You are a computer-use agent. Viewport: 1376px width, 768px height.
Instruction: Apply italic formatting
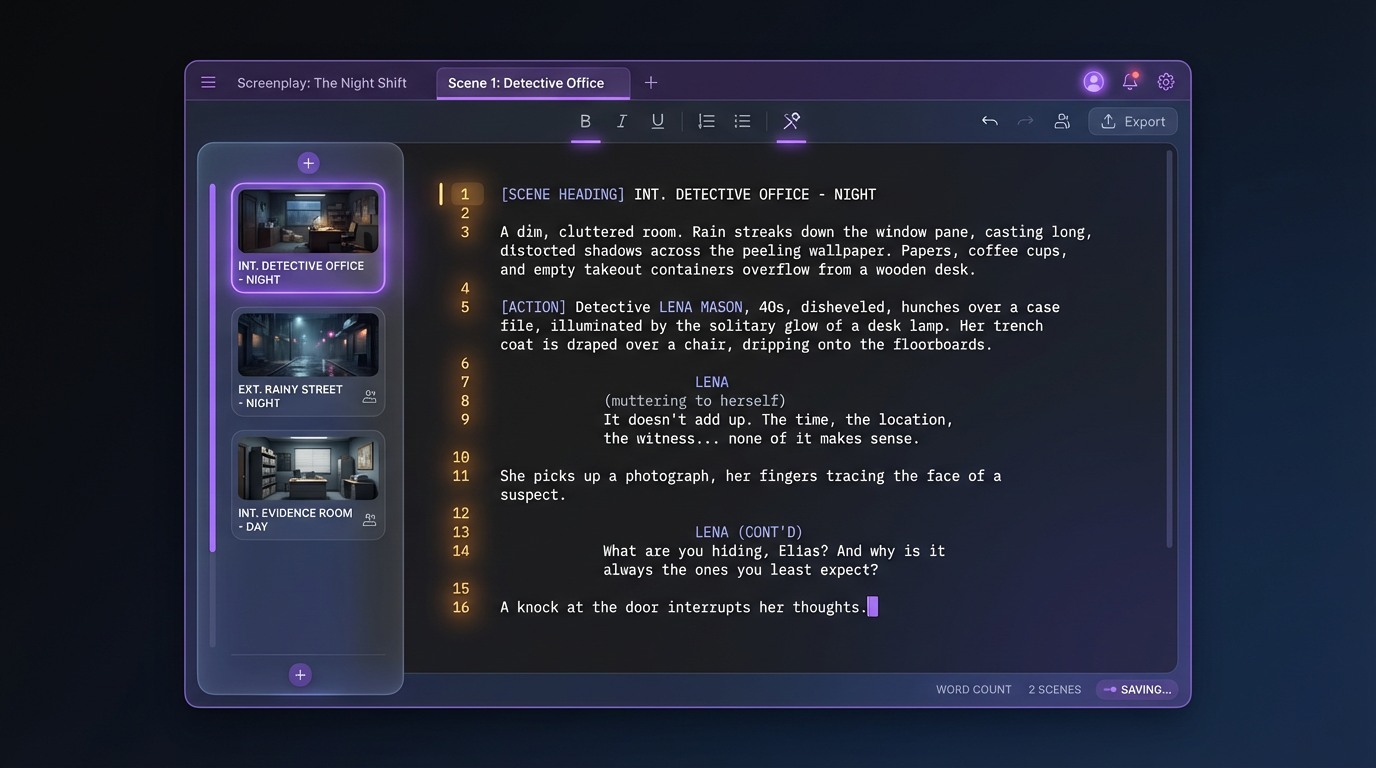click(x=622, y=120)
